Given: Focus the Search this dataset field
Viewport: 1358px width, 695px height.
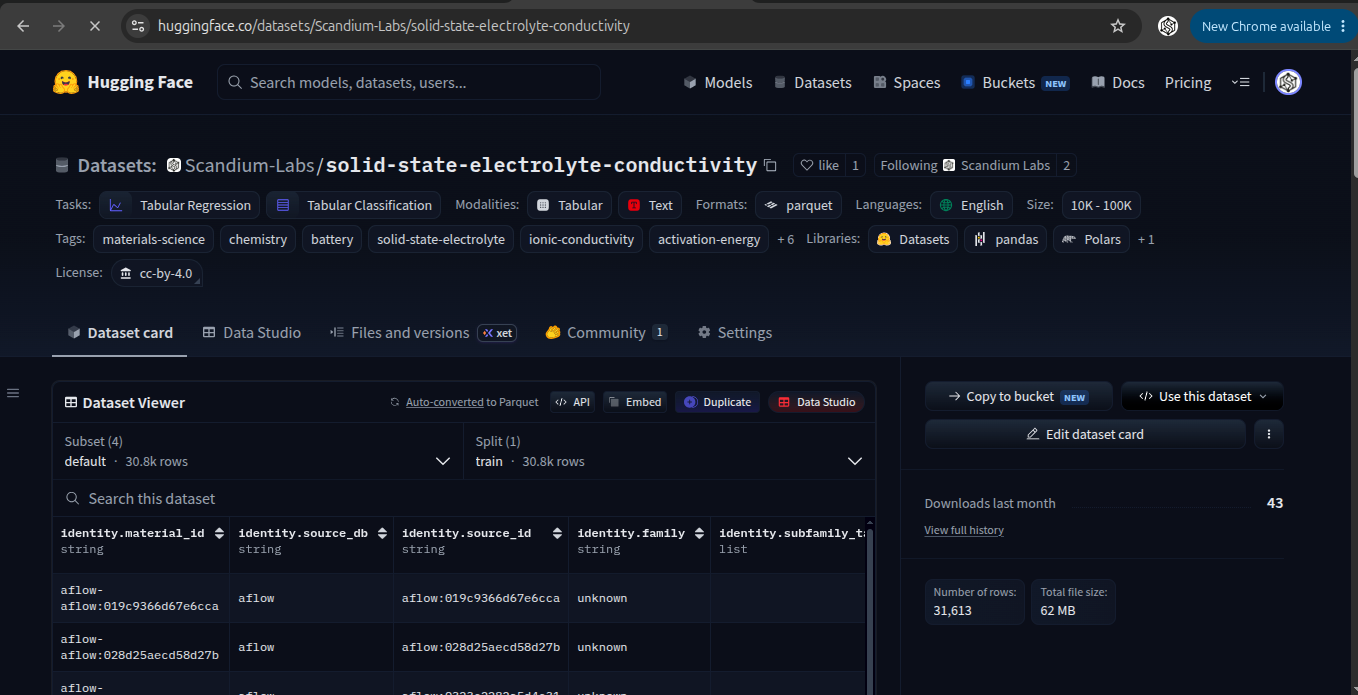Looking at the screenshot, I should pos(464,498).
